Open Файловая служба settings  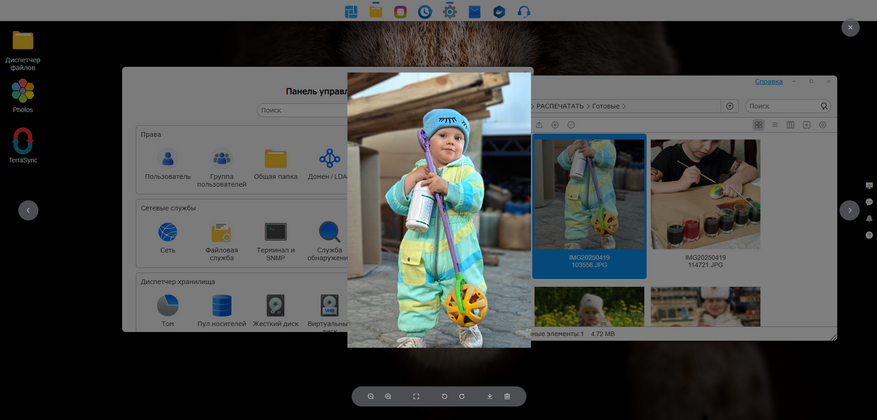[x=221, y=242]
